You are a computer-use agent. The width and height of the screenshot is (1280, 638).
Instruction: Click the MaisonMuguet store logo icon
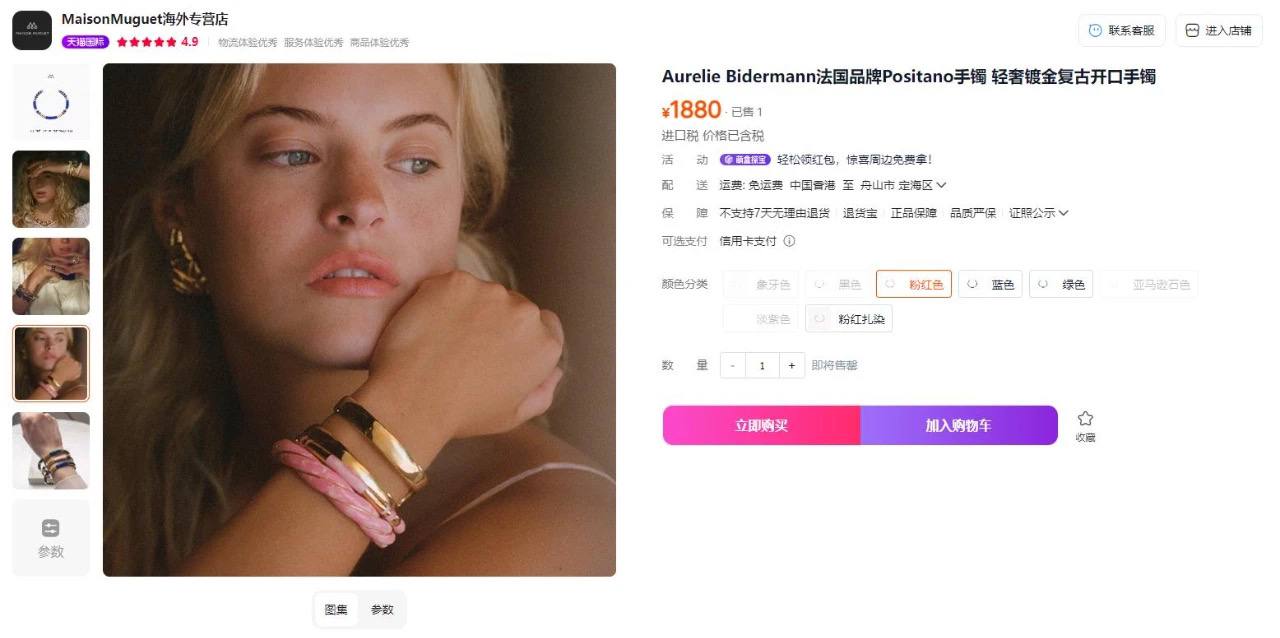click(x=32, y=30)
